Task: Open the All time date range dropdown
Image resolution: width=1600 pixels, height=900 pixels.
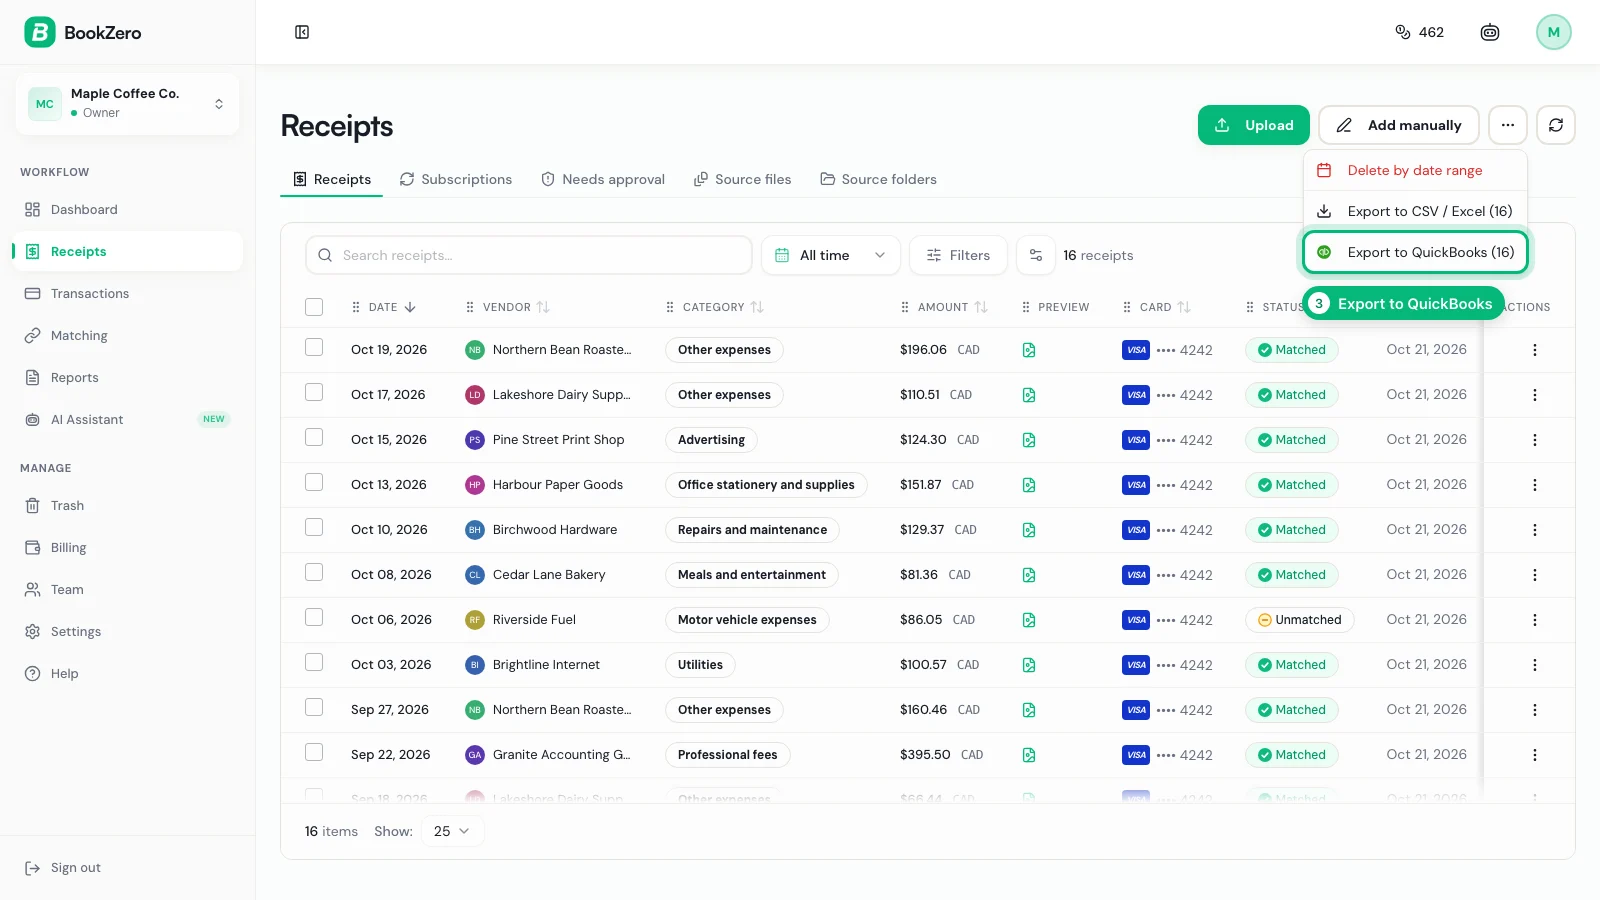Action: pyautogui.click(x=830, y=255)
